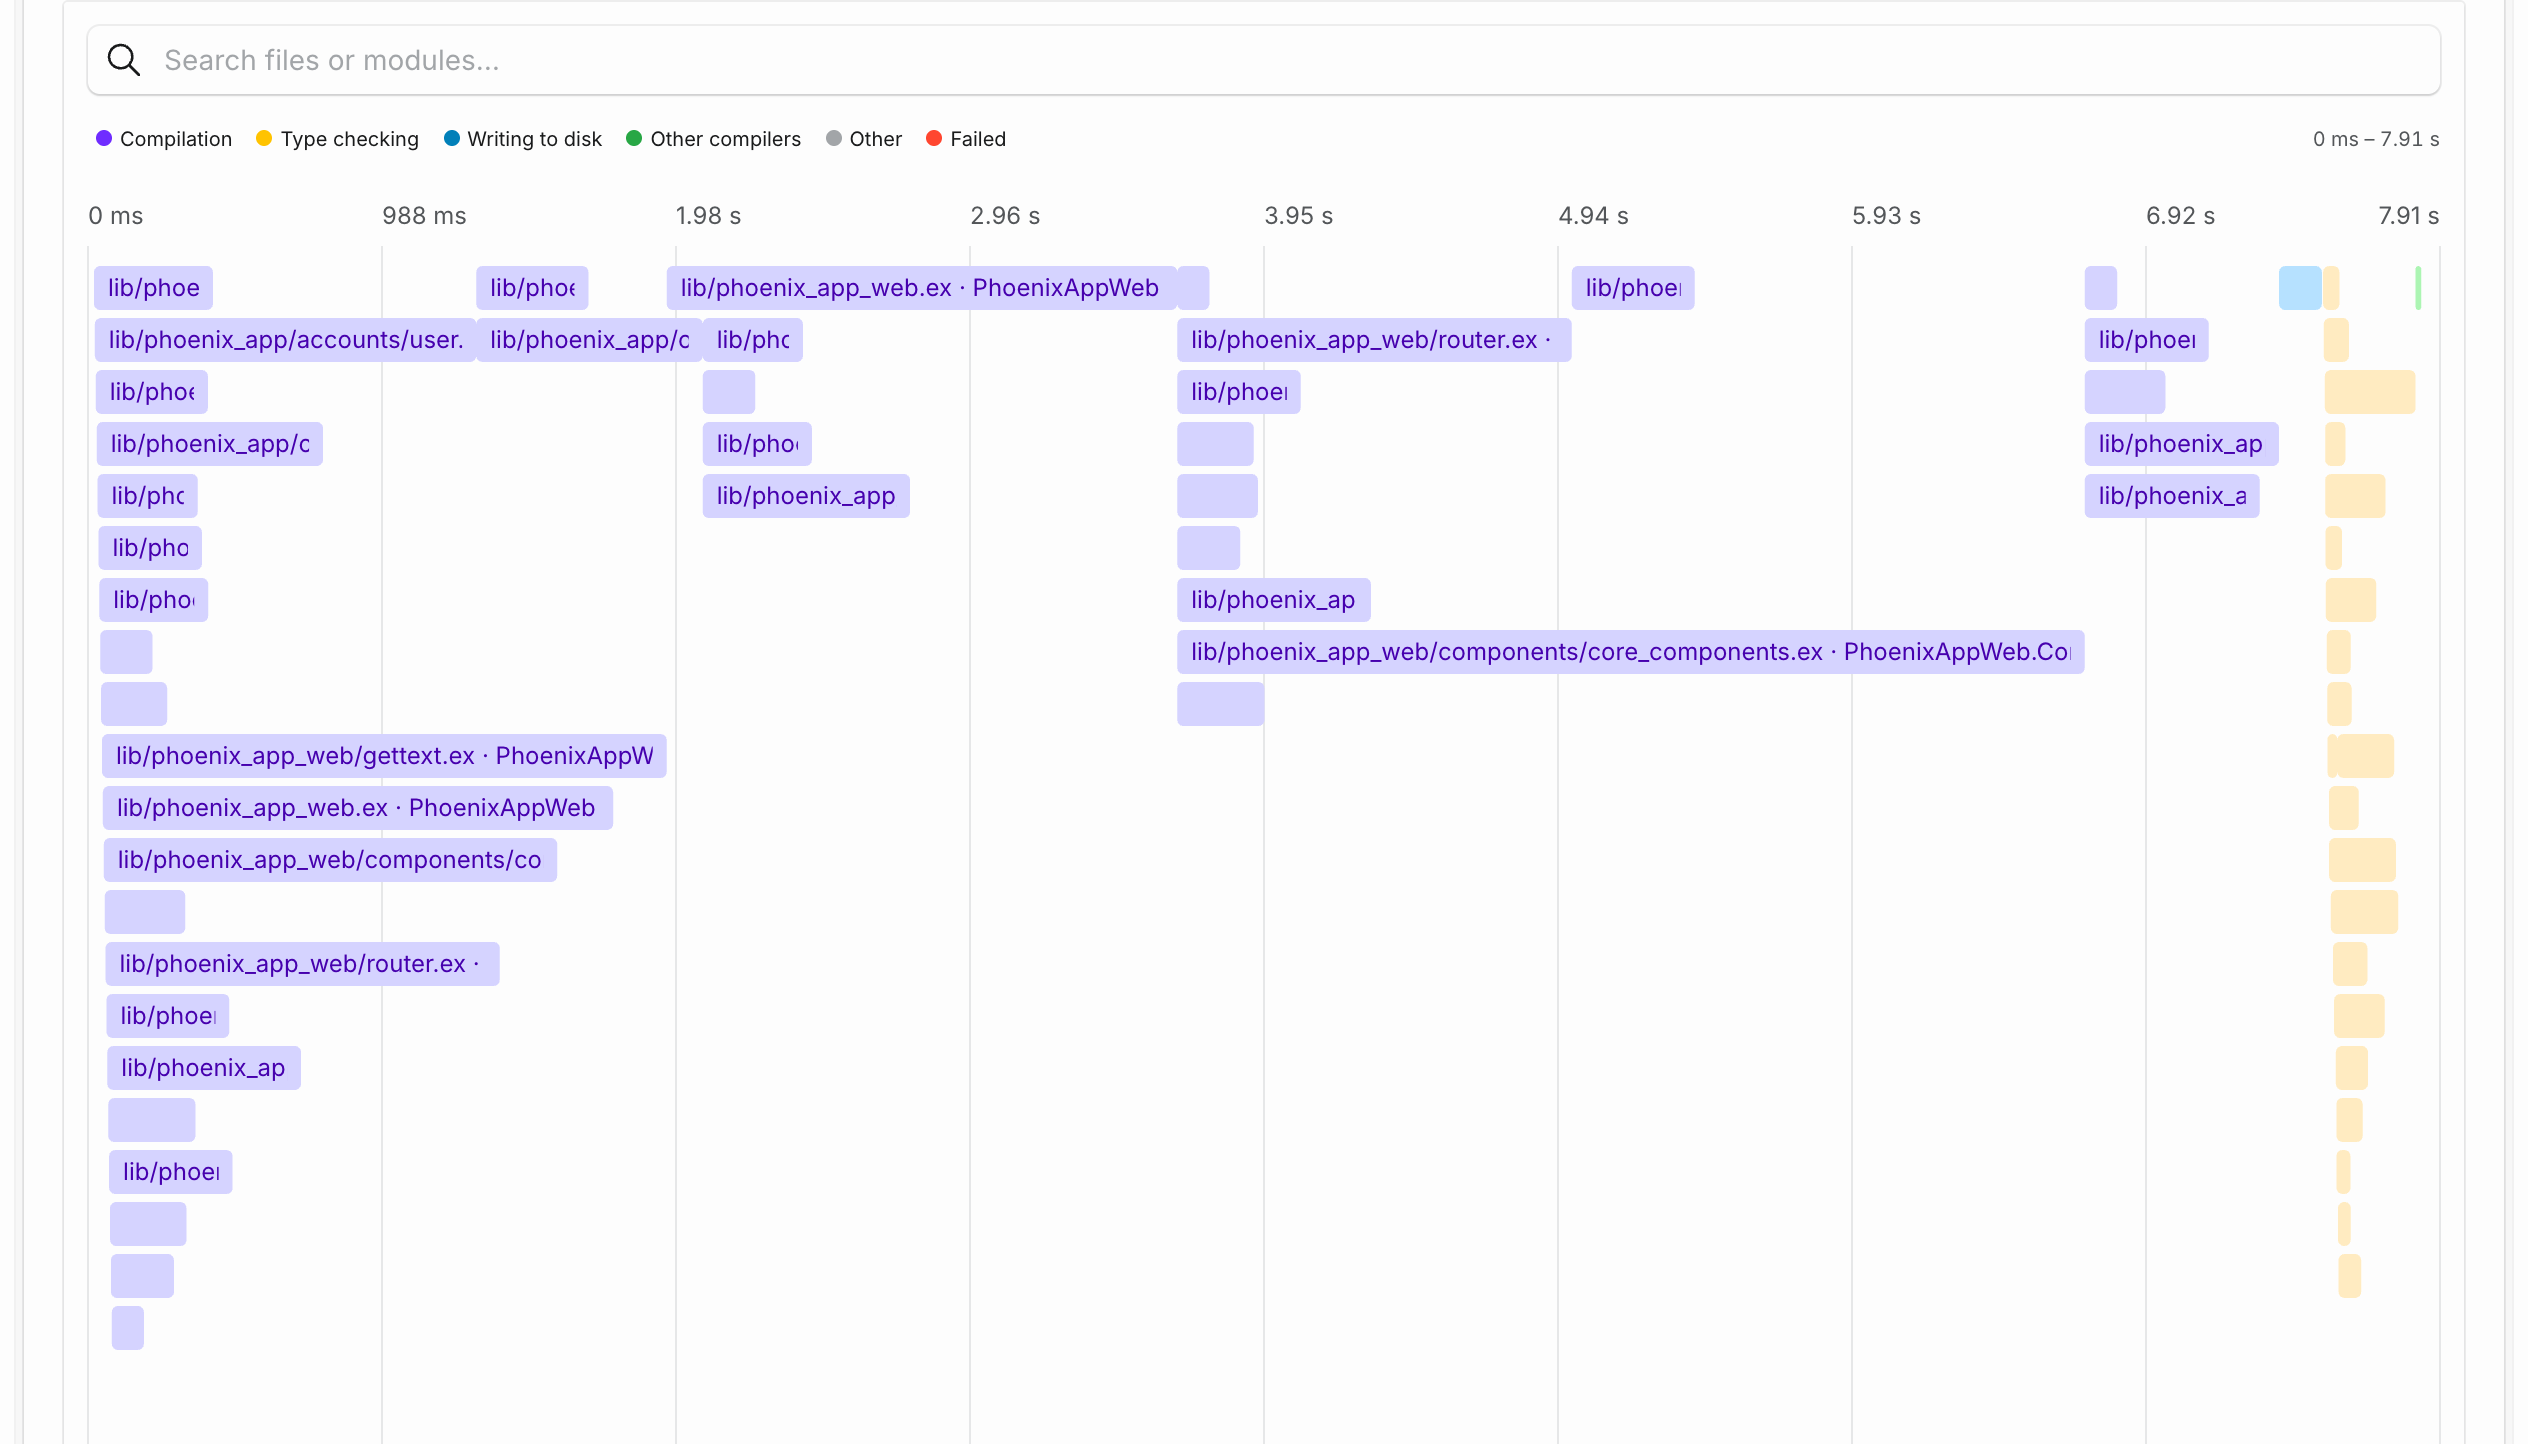Click the '0 ms – 7.91 s' range label
Screen dimensions: 2528x1444
pyautogui.click(x=2376, y=139)
